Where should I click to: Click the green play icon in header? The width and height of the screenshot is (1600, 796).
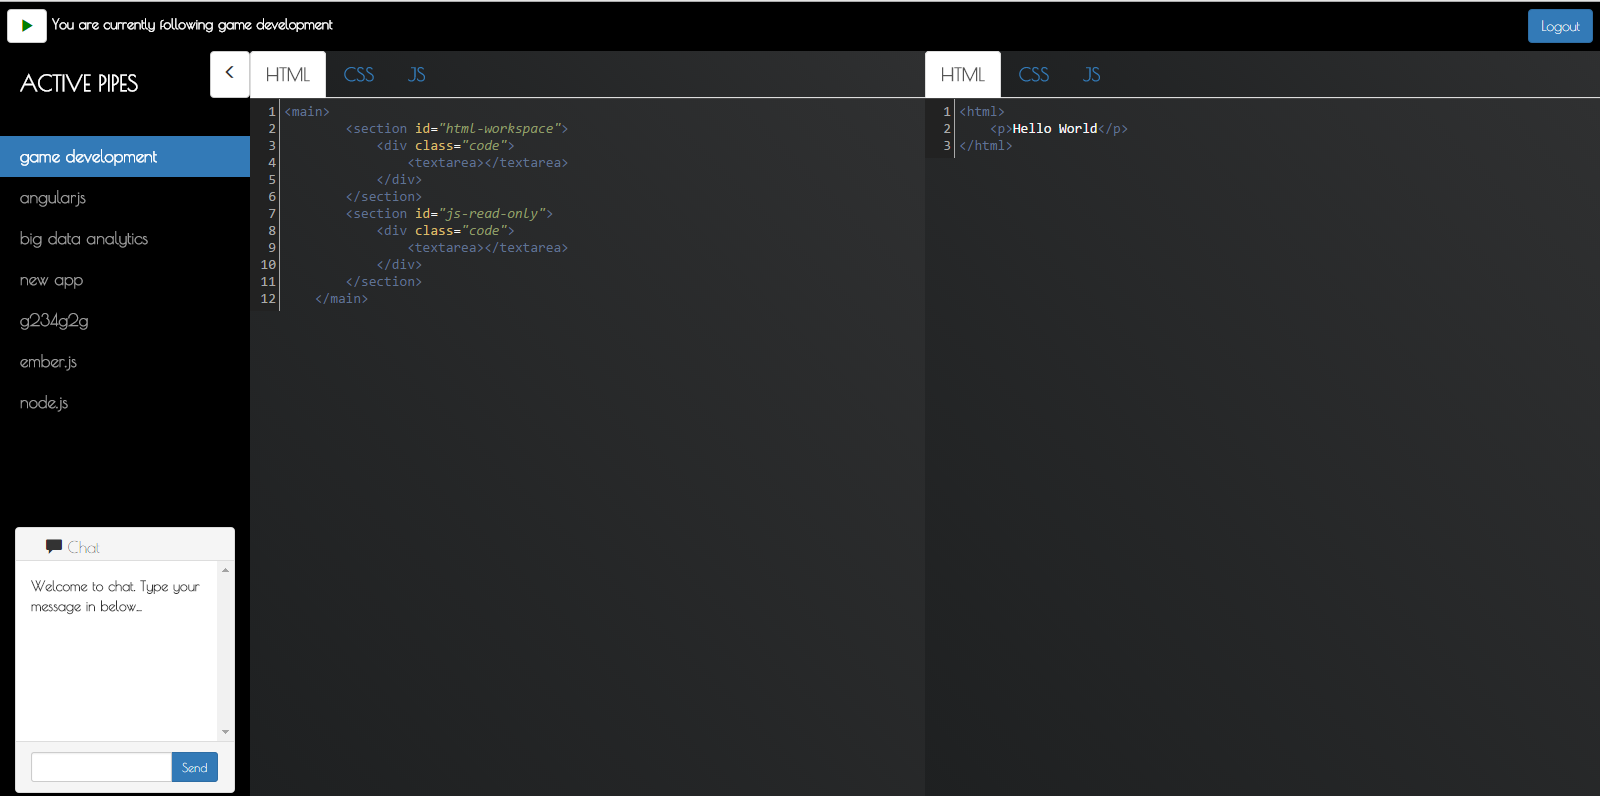pos(27,26)
